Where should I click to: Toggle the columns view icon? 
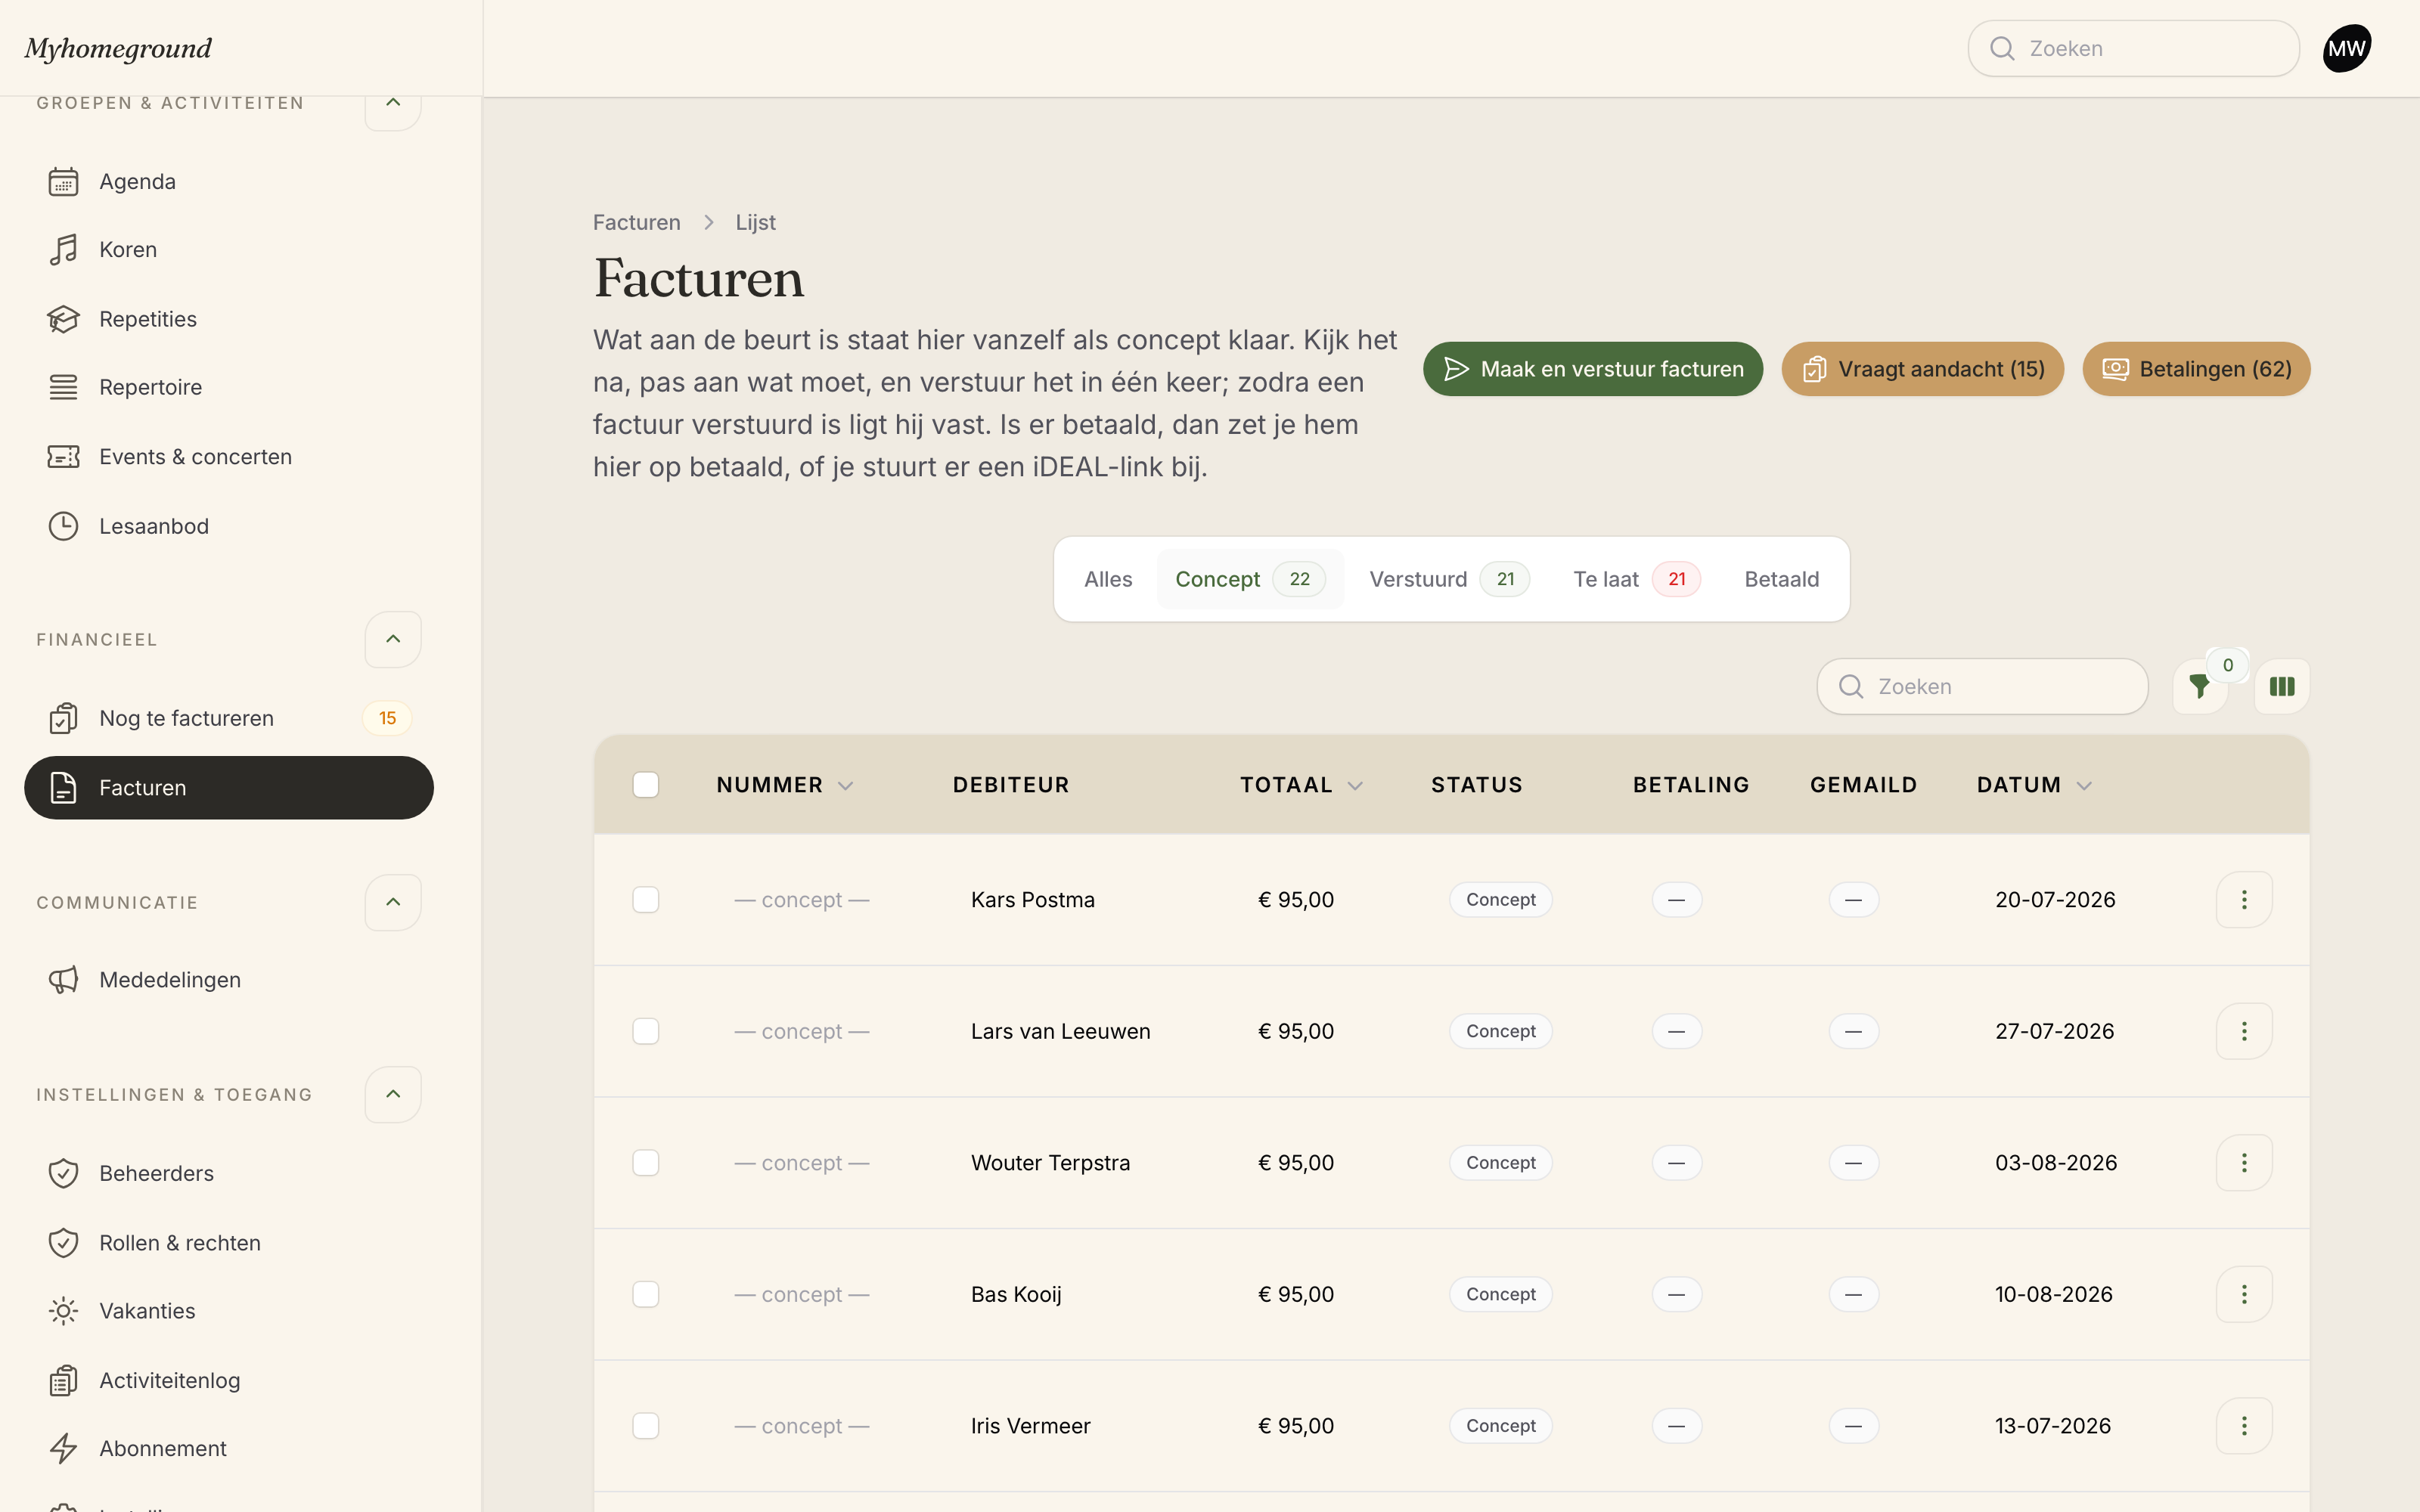coord(2282,686)
